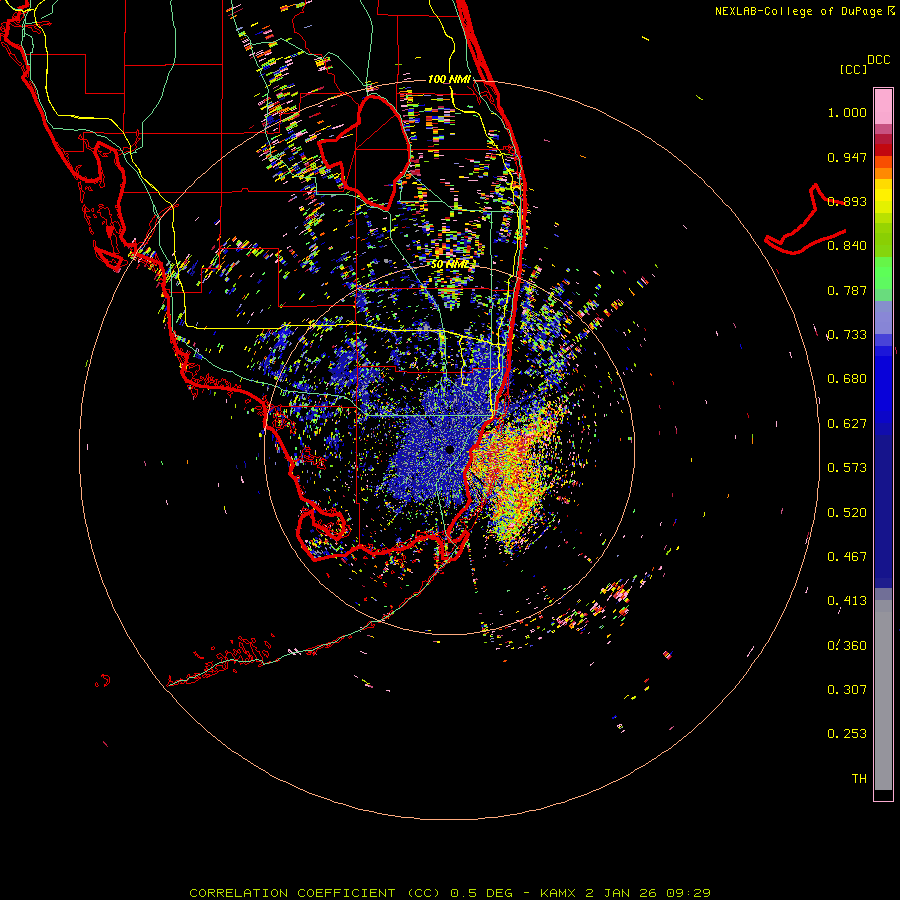Viewport: 900px width, 900px height.
Task: Click the 0.360 legend value
Action: [x=847, y=646]
